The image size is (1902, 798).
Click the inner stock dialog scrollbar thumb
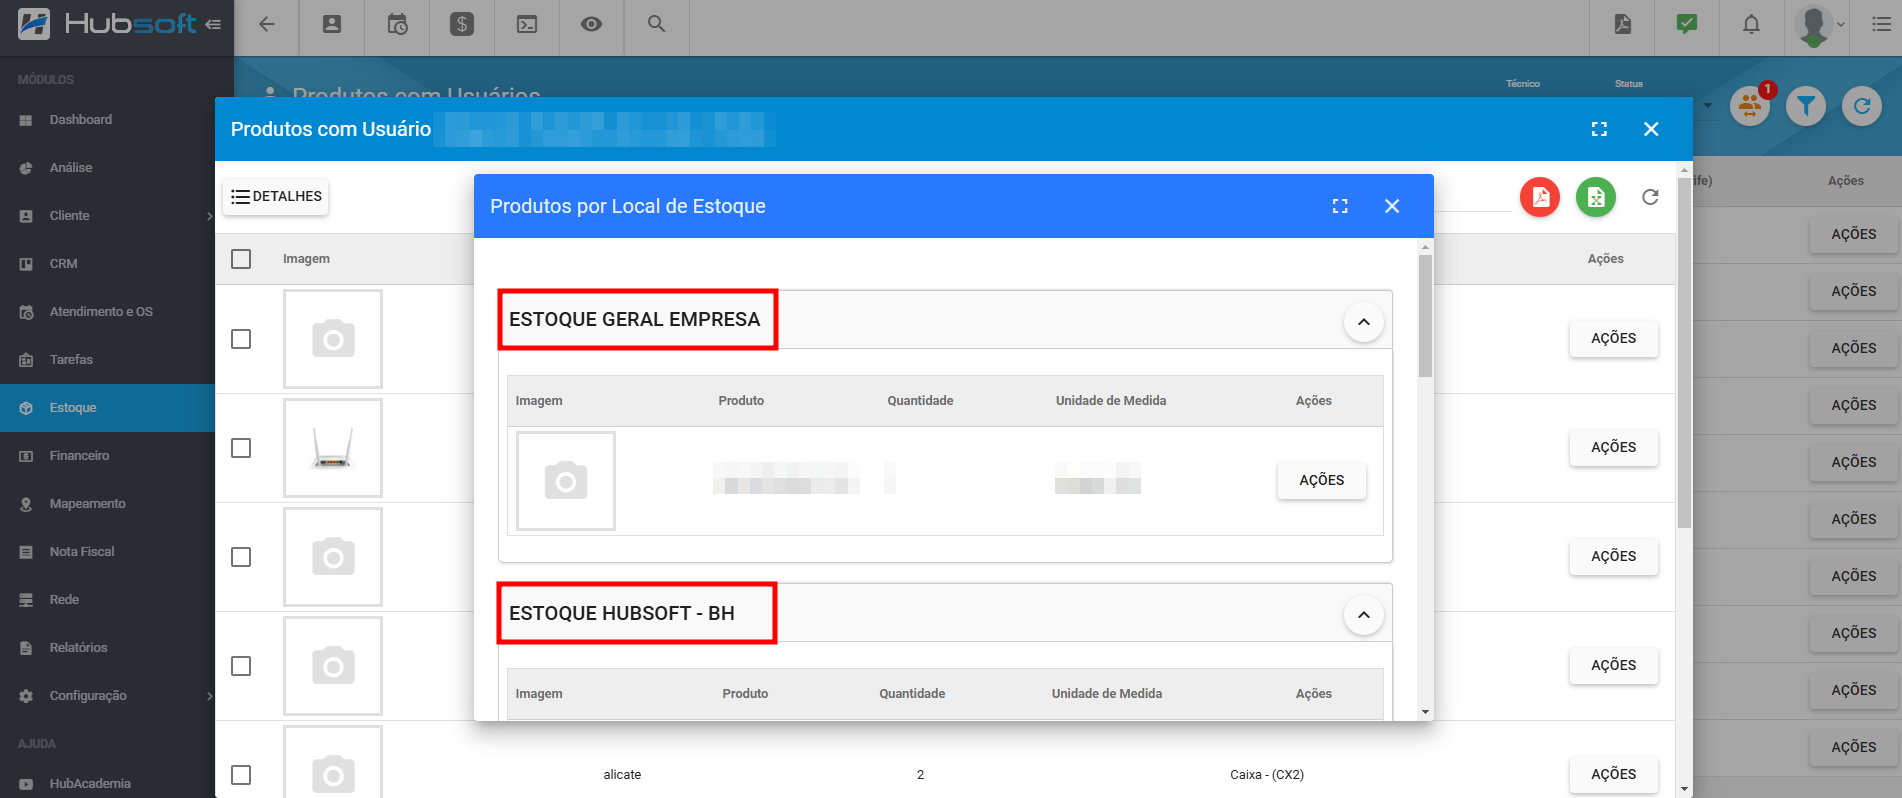tap(1425, 316)
